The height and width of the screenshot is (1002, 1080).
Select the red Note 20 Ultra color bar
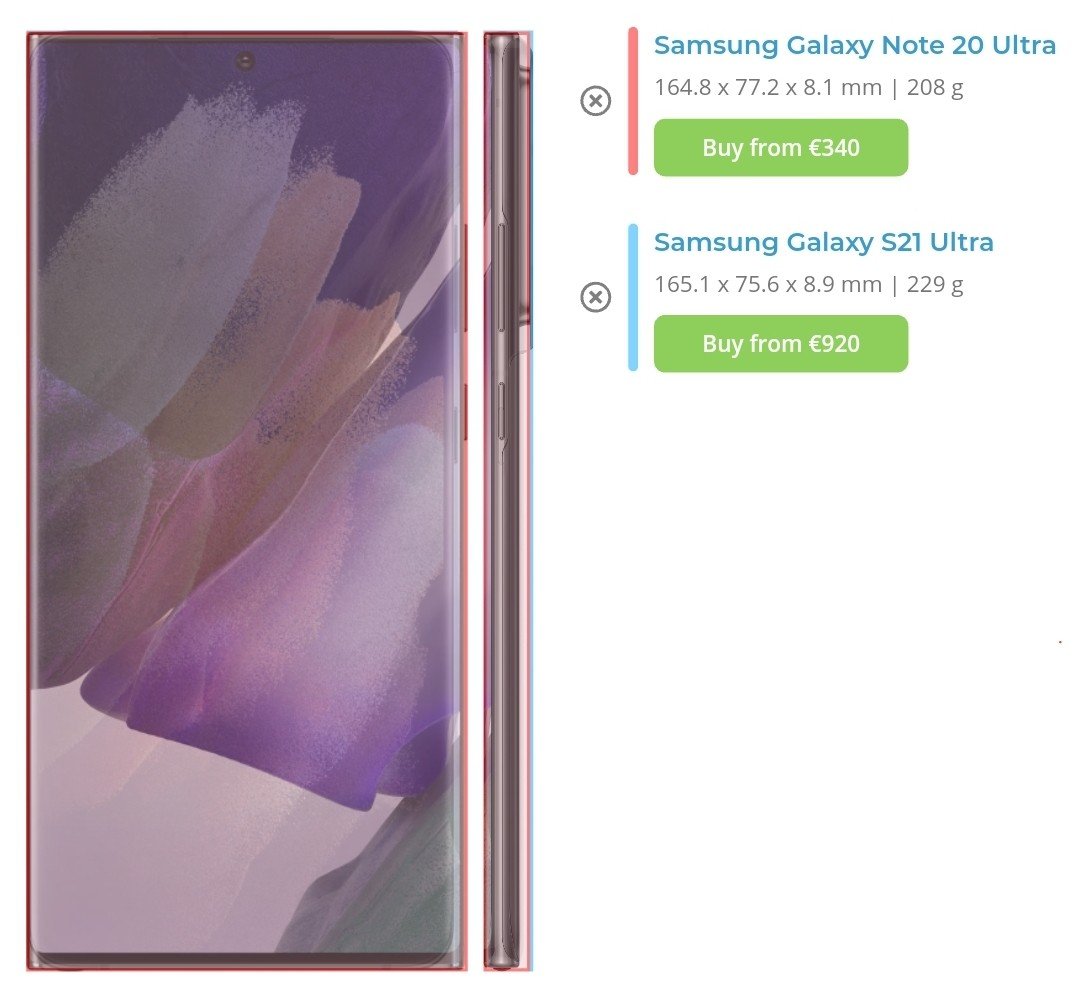pyautogui.click(x=632, y=101)
